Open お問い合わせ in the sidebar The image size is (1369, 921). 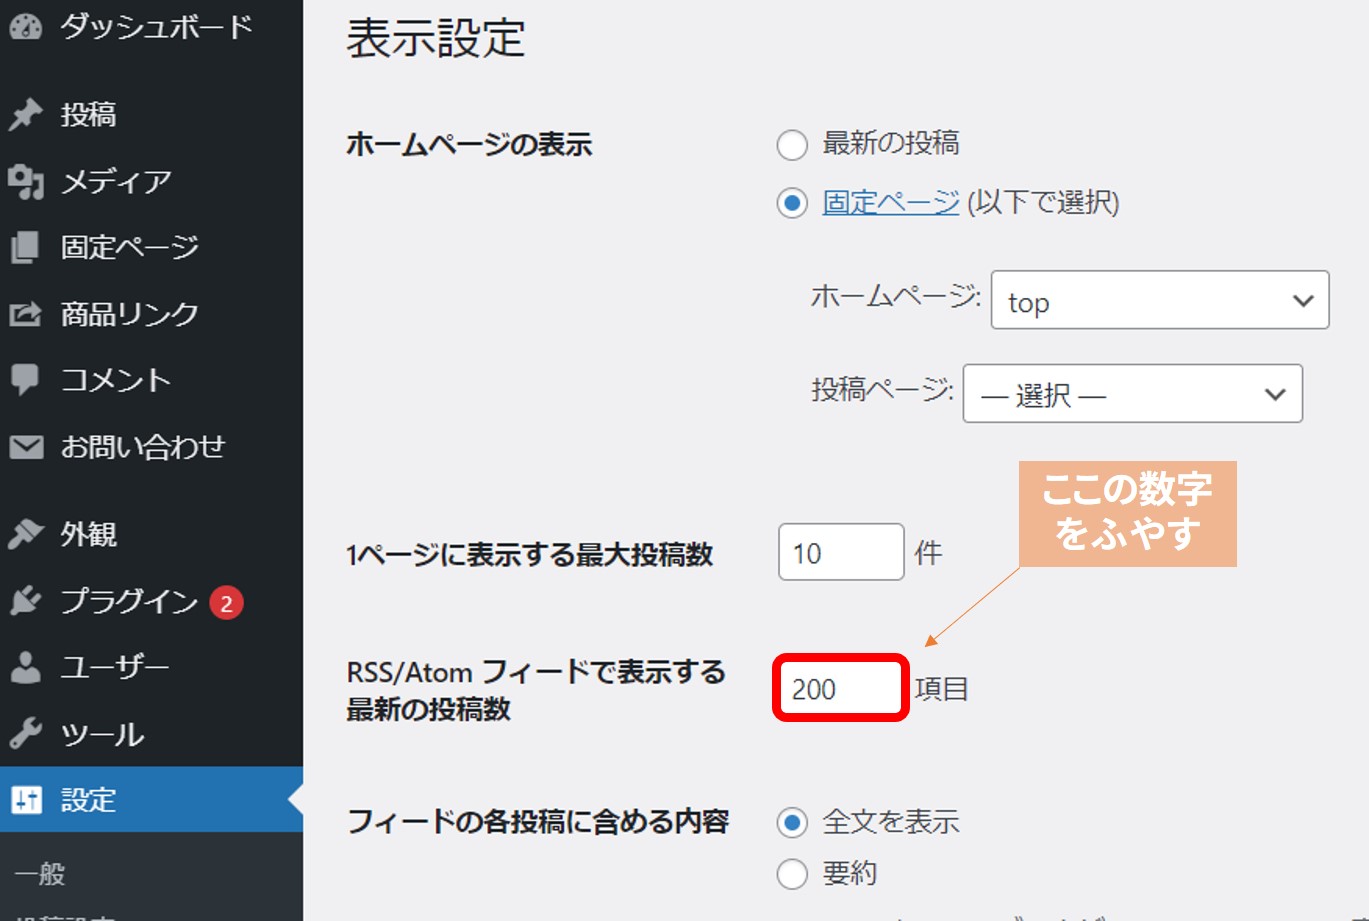tap(143, 447)
